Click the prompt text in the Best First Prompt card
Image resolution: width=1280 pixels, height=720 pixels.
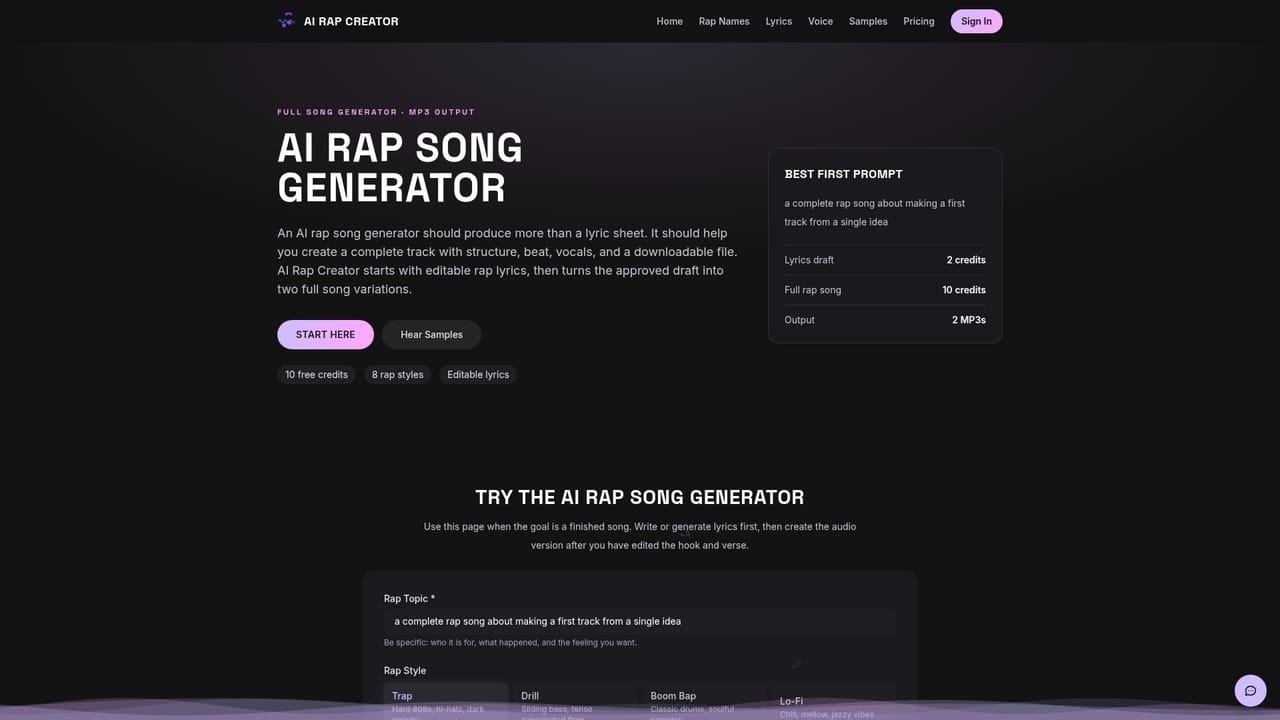pyautogui.click(x=875, y=212)
